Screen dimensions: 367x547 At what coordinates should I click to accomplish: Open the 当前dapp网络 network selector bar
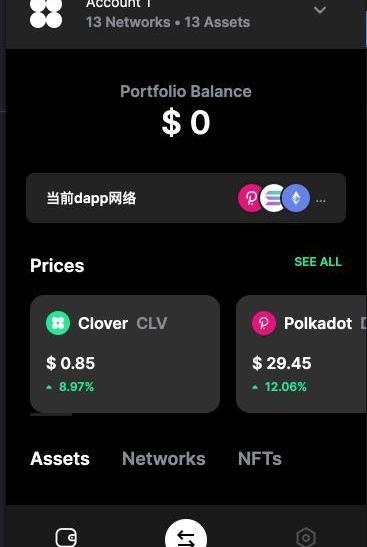186,198
